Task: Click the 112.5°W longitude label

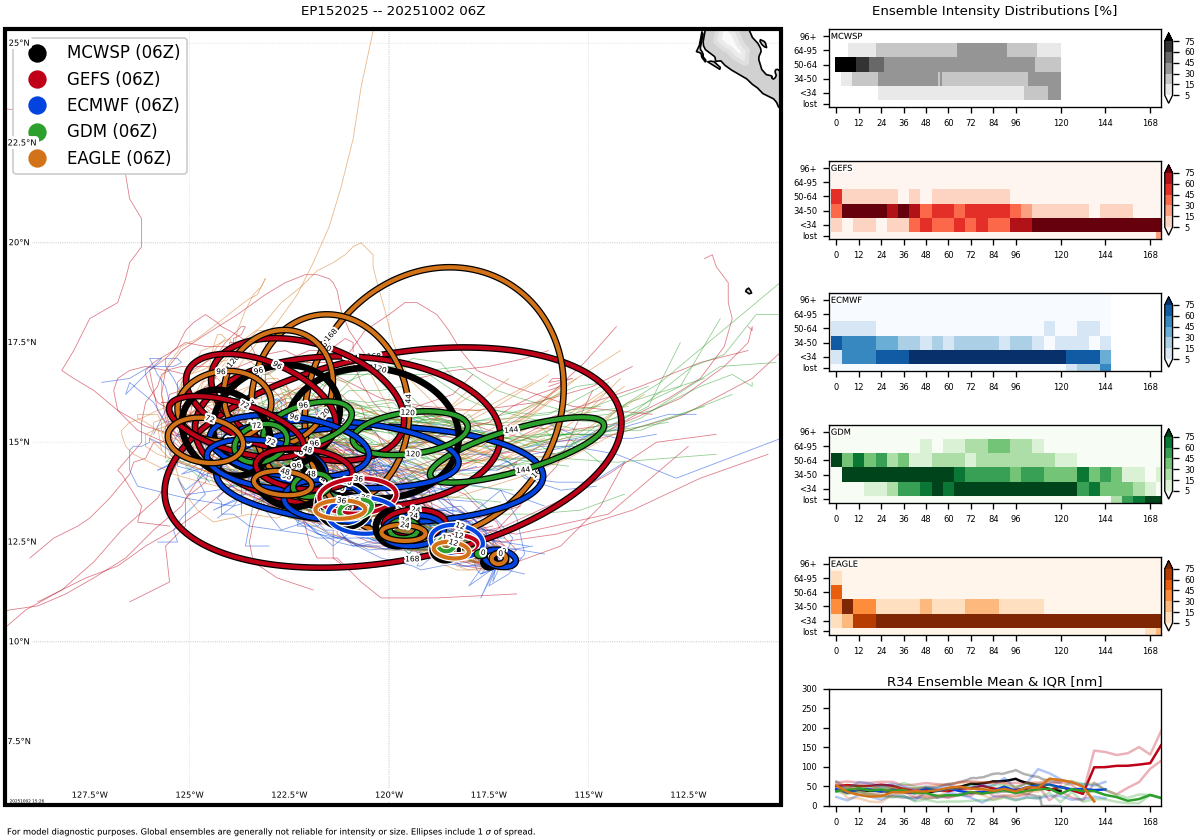Action: pos(688,796)
